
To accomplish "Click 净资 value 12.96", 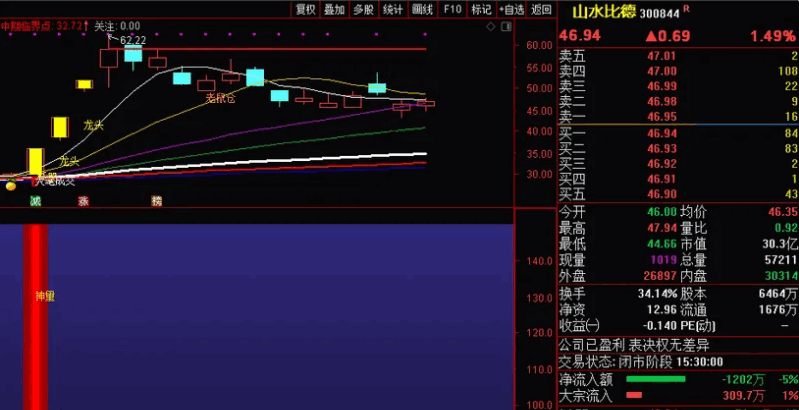I will [663, 310].
